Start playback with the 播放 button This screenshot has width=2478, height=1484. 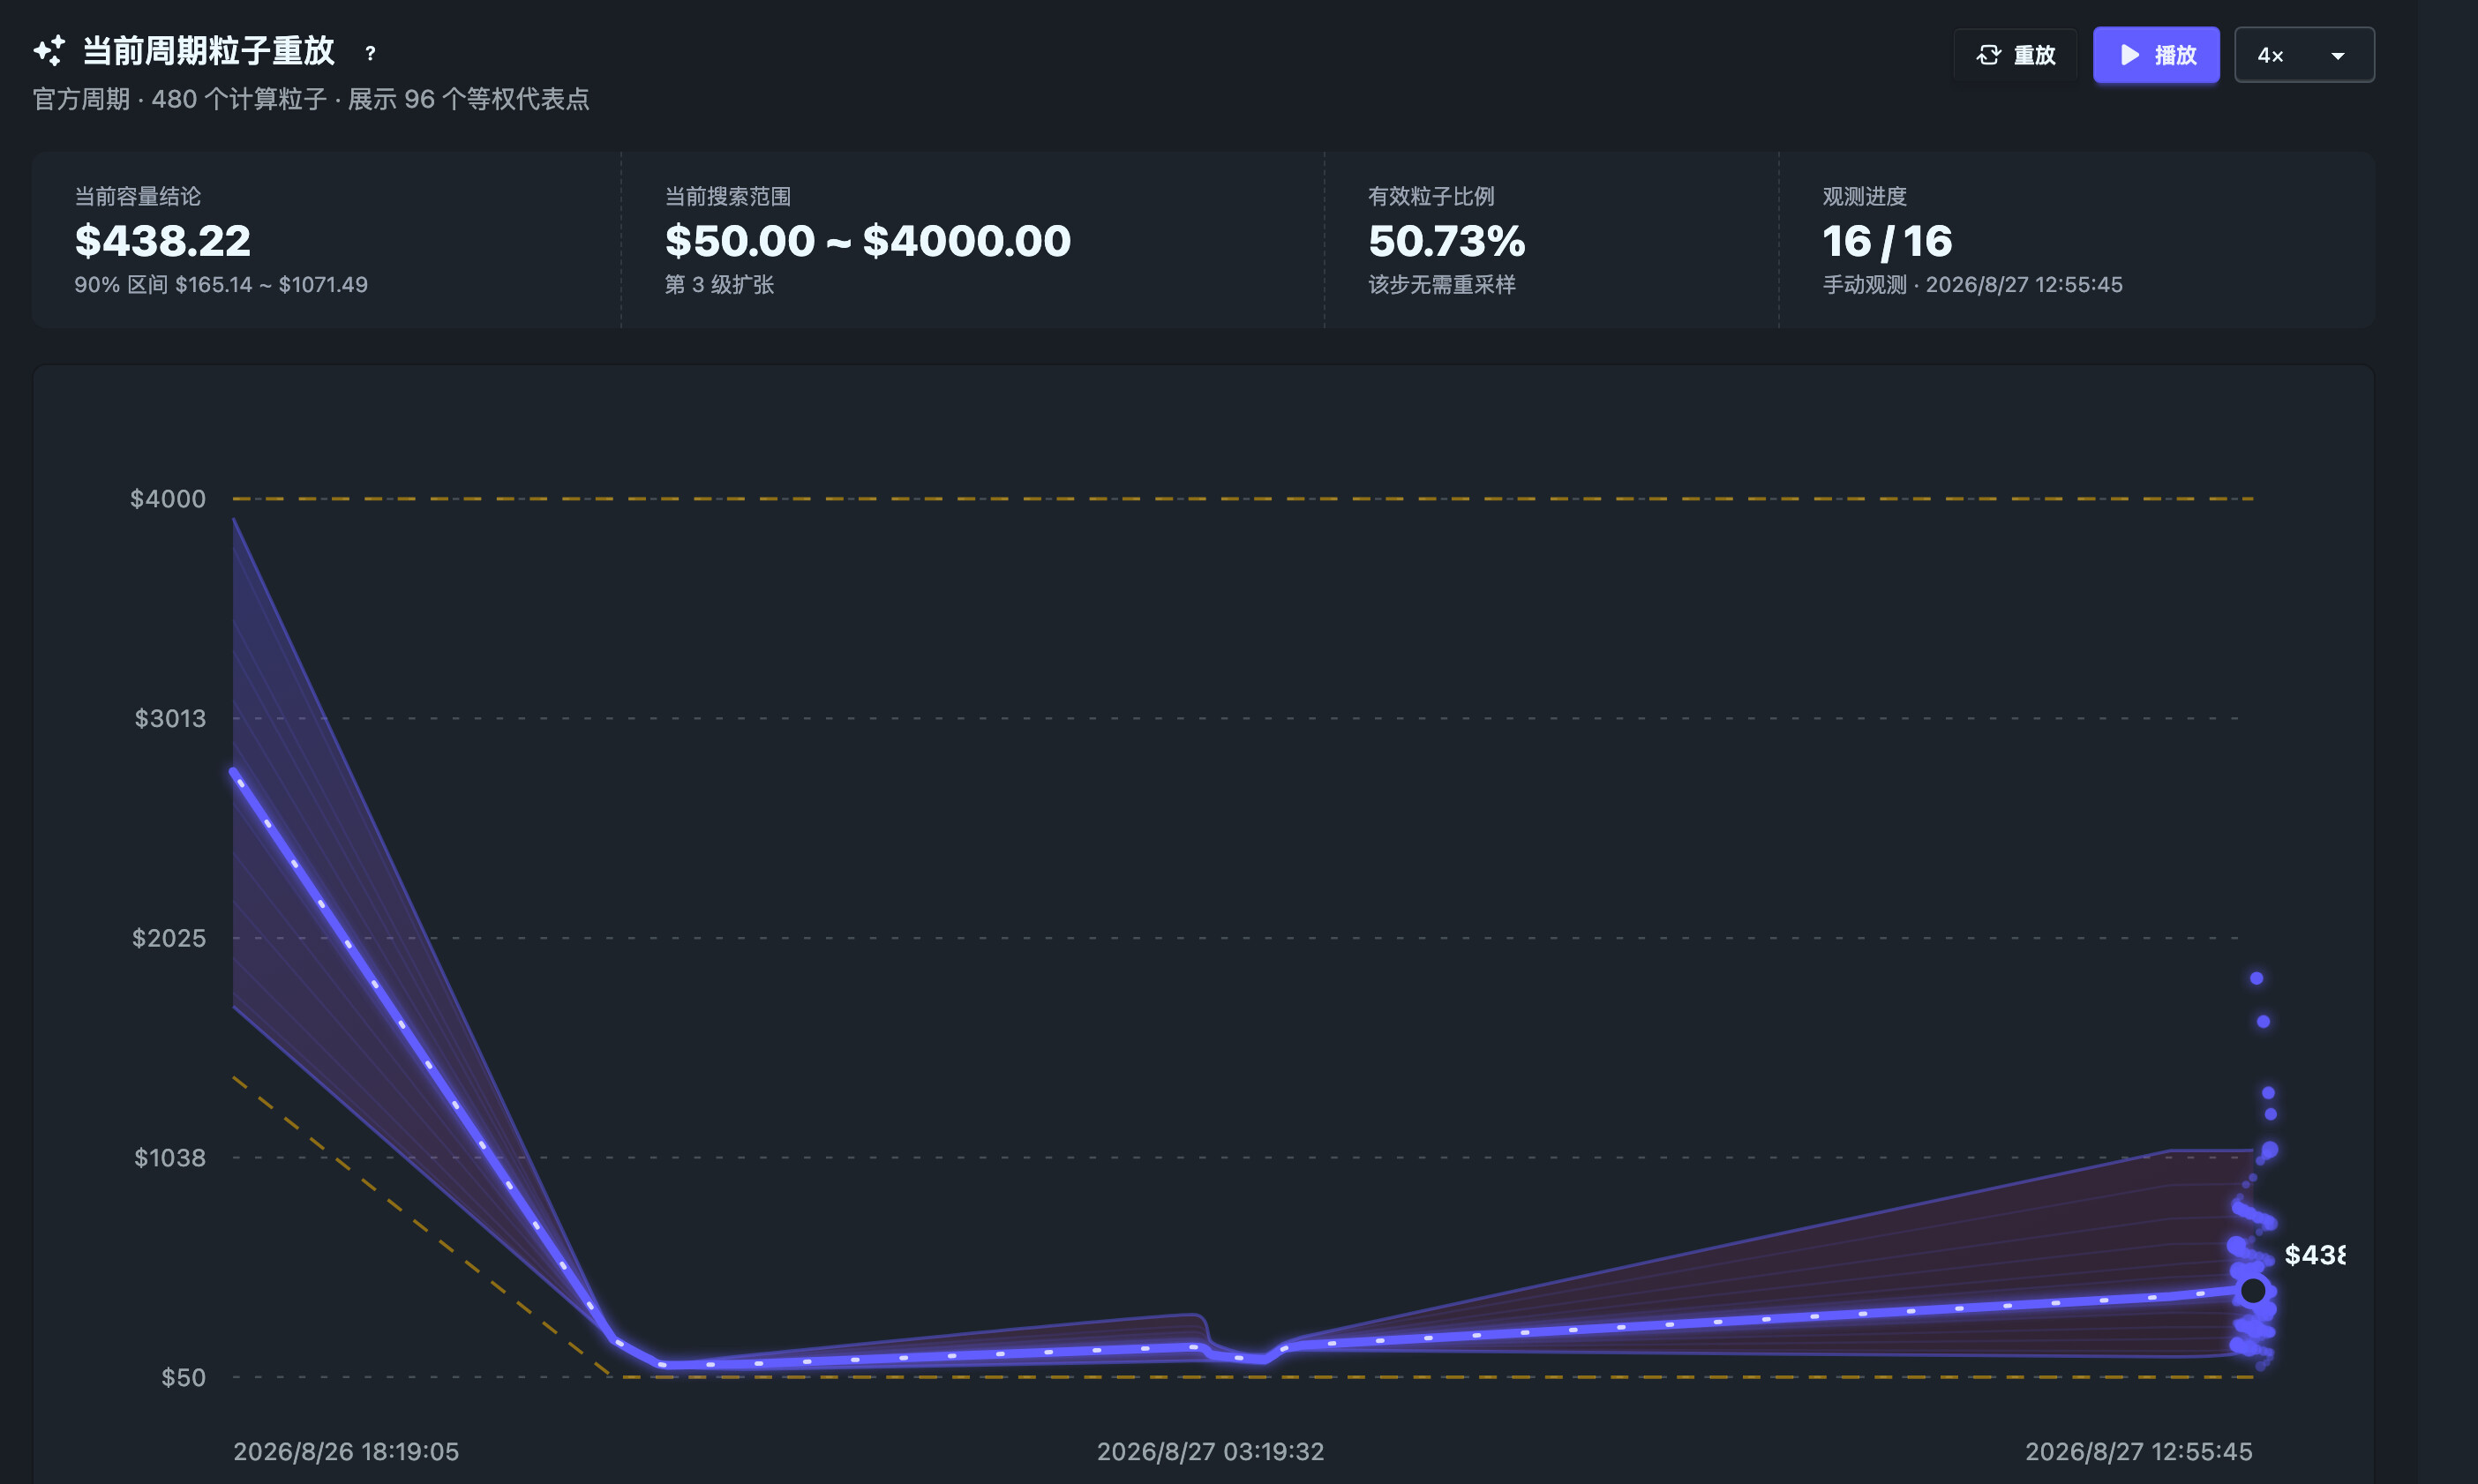[2156, 55]
